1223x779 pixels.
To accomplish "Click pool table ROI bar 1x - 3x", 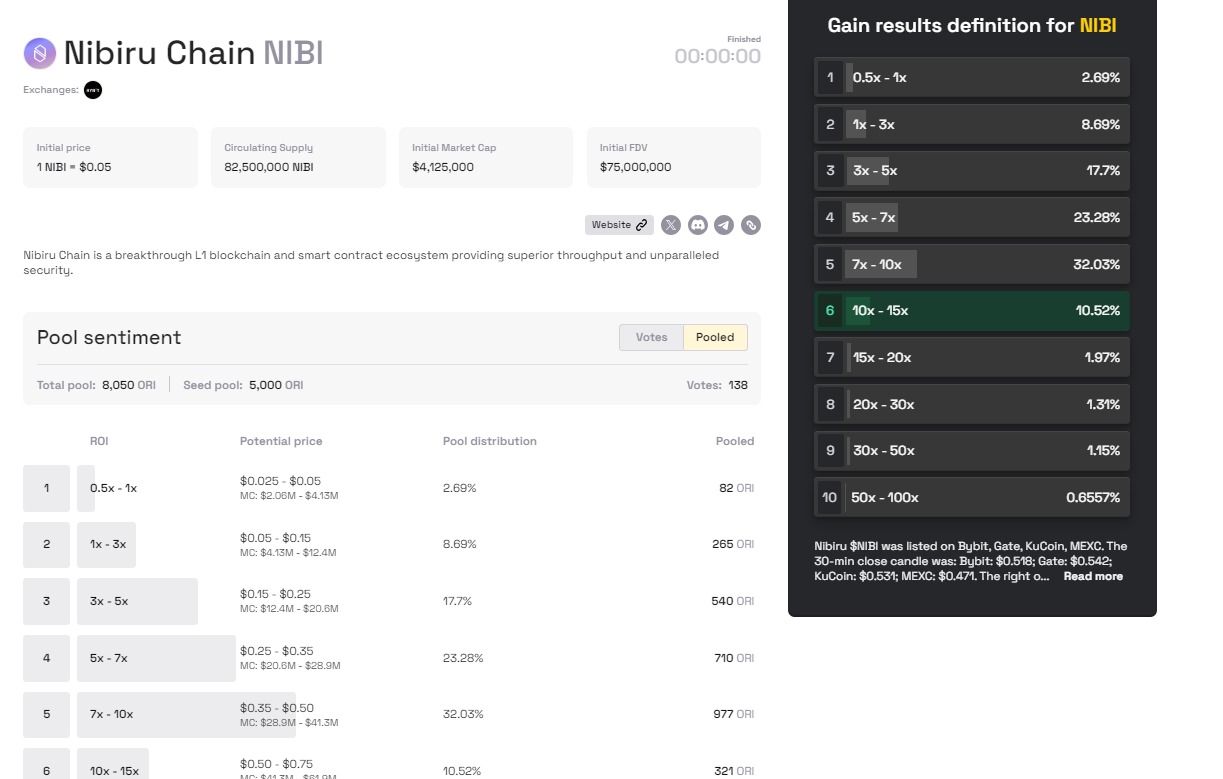I will 106,545.
